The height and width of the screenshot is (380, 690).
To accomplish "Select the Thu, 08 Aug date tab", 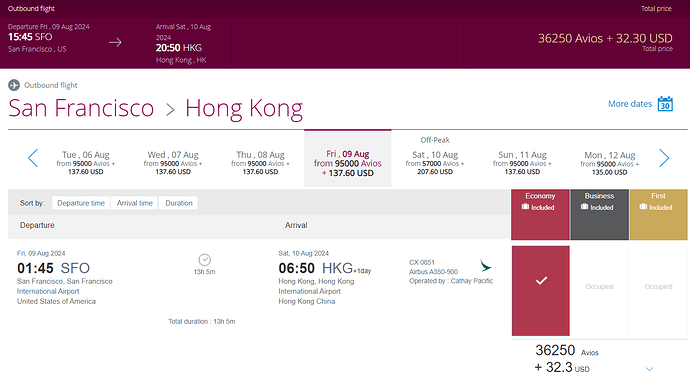I will [260, 163].
